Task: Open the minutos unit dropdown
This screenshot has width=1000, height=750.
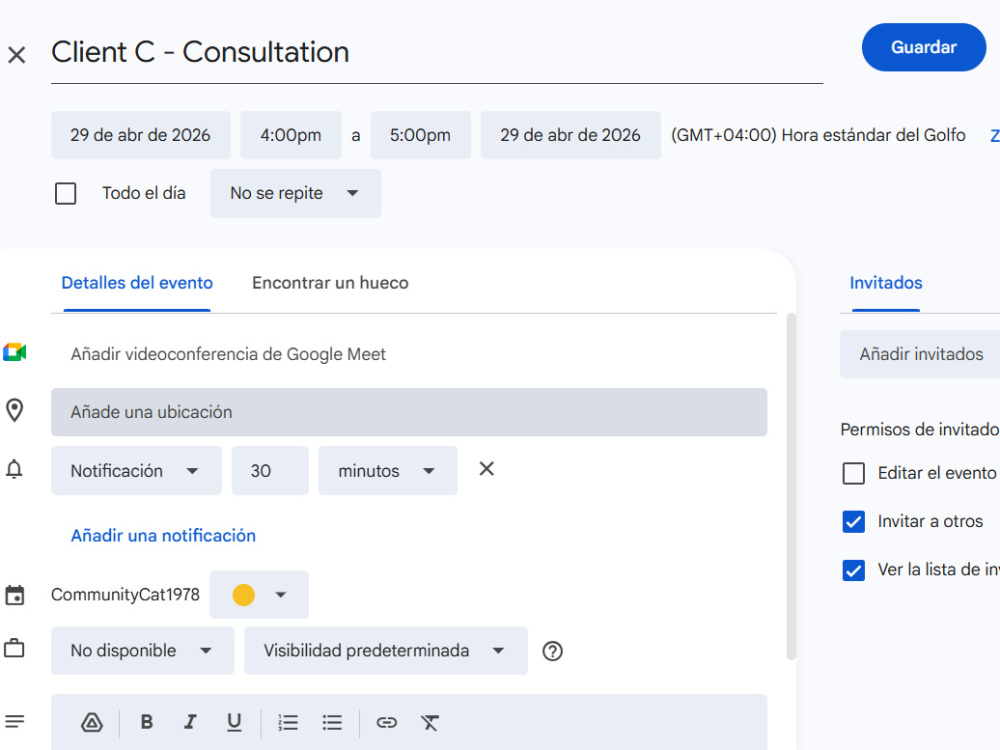Action: (387, 471)
